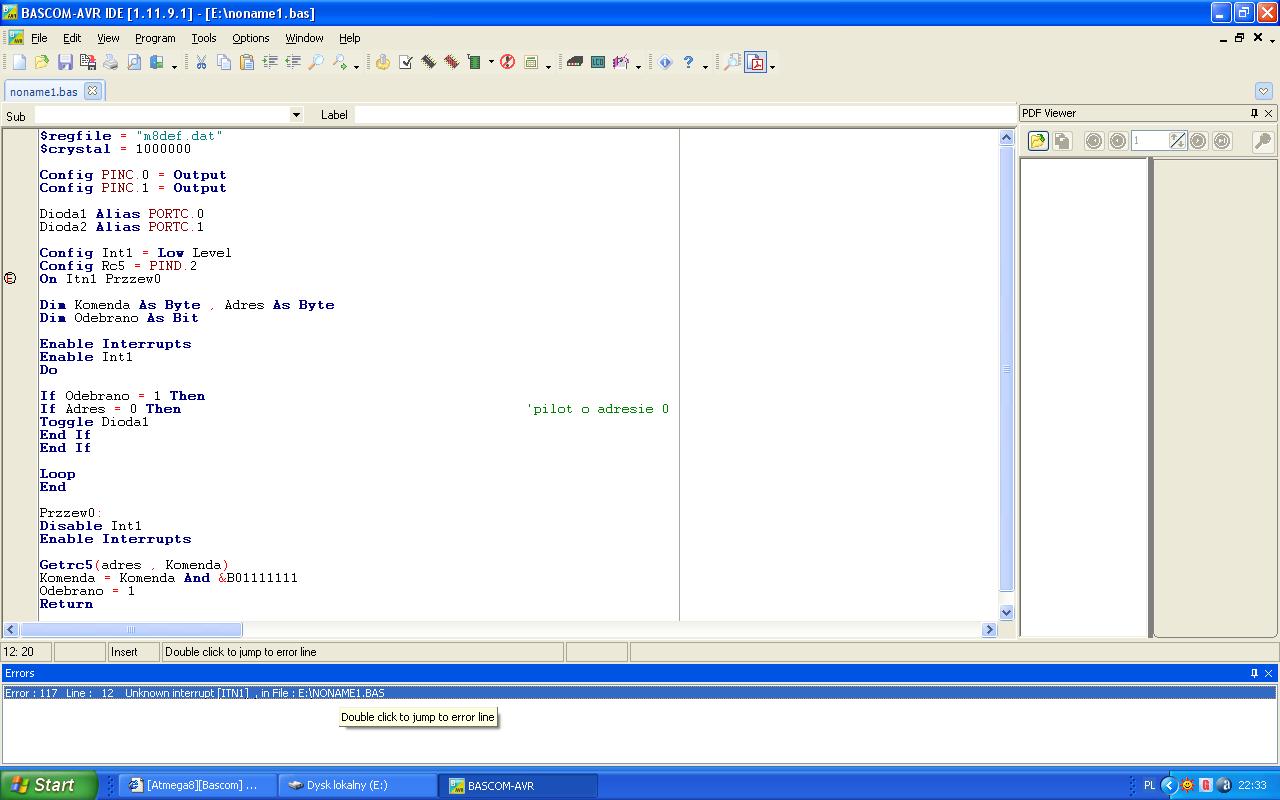The height and width of the screenshot is (800, 1280).
Task: Open the Help question mark icon
Action: click(x=688, y=62)
